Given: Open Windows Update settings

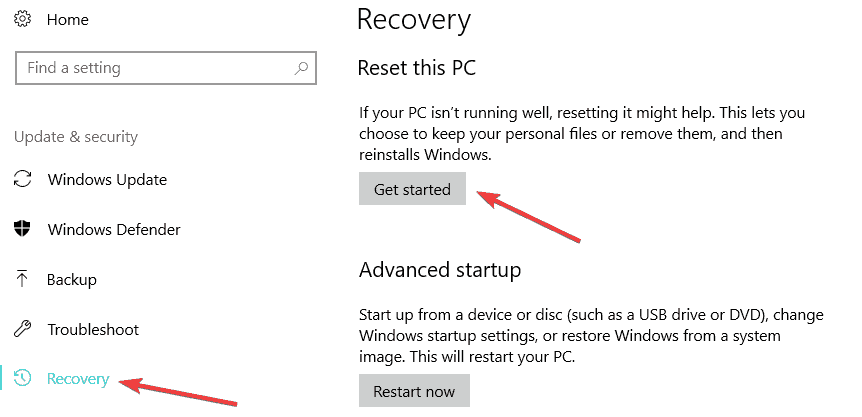Looking at the screenshot, I should [x=107, y=180].
